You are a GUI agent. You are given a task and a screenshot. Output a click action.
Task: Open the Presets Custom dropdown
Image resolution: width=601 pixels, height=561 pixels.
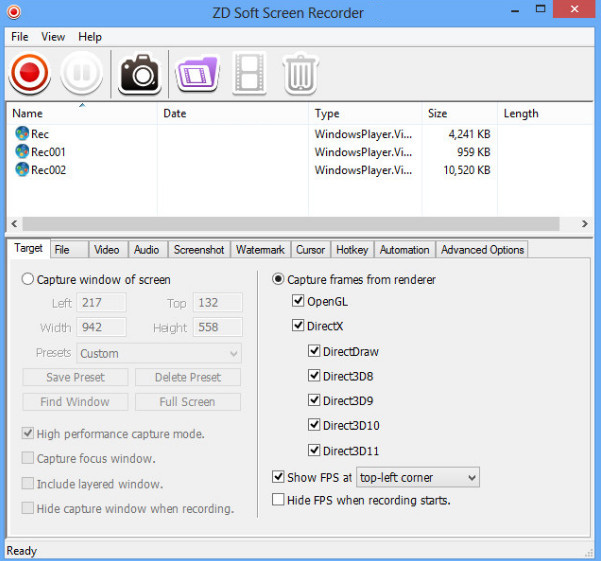(x=159, y=353)
